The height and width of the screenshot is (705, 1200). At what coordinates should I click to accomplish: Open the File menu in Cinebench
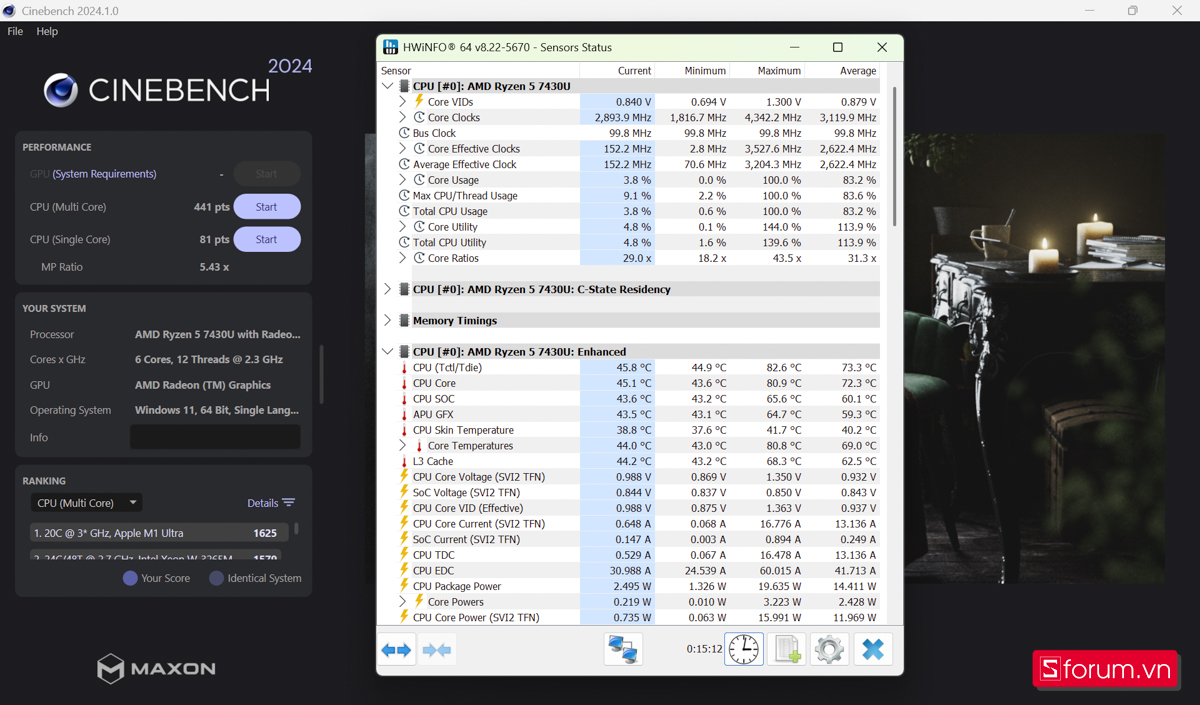tap(15, 31)
